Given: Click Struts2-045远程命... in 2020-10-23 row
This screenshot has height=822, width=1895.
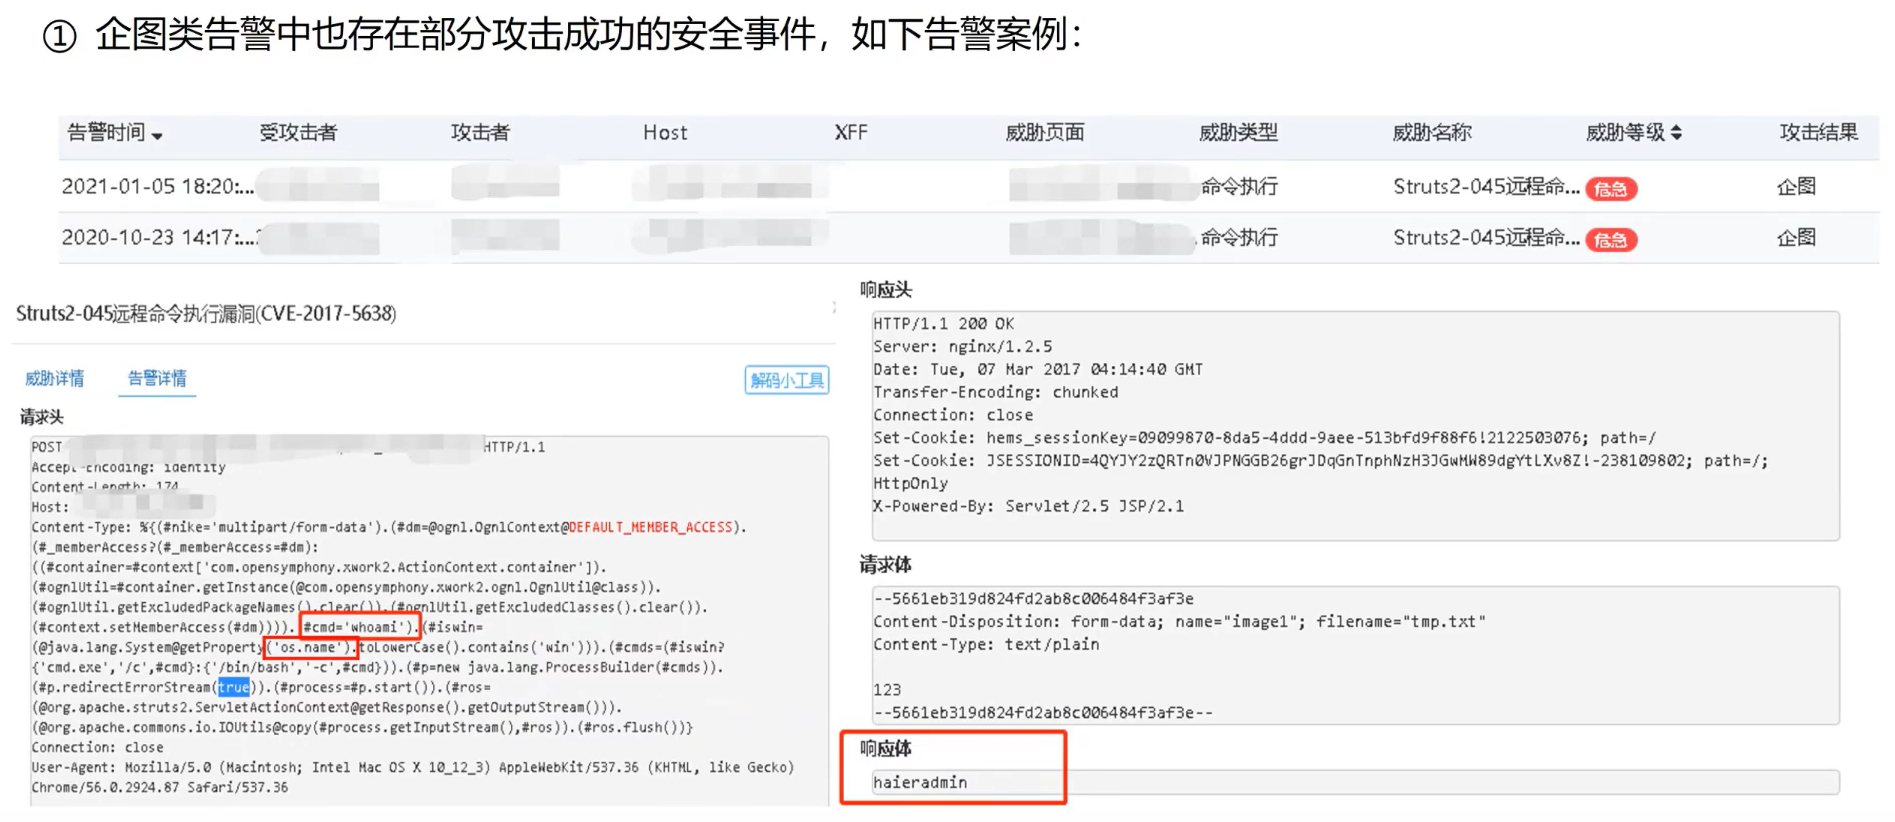Looking at the screenshot, I should point(1486,237).
